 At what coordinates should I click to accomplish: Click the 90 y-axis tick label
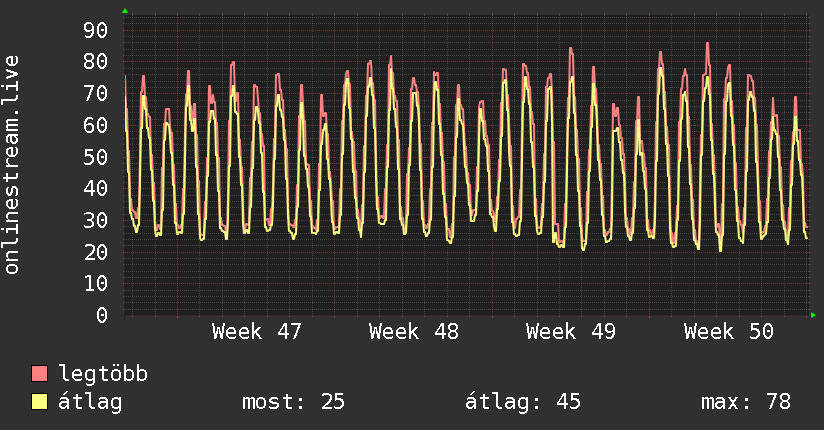96,30
